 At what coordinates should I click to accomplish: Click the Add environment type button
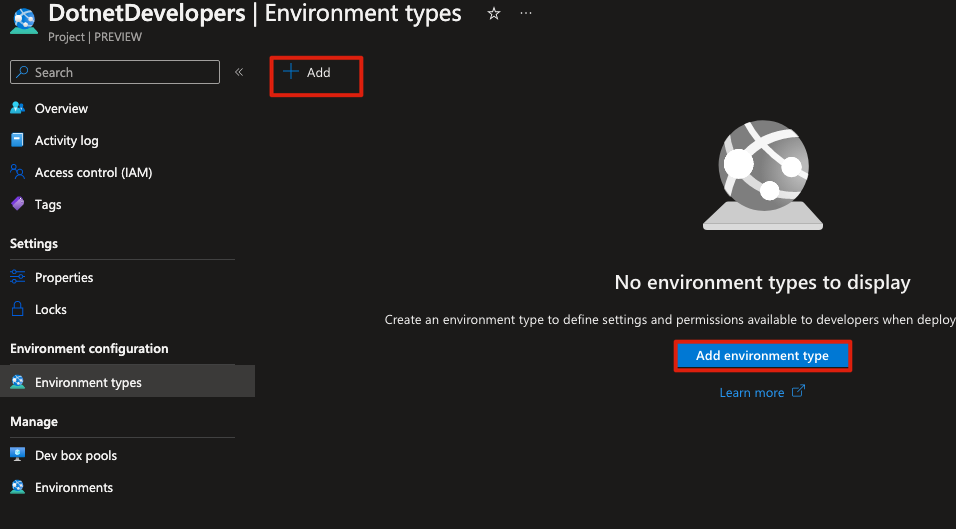tap(762, 356)
